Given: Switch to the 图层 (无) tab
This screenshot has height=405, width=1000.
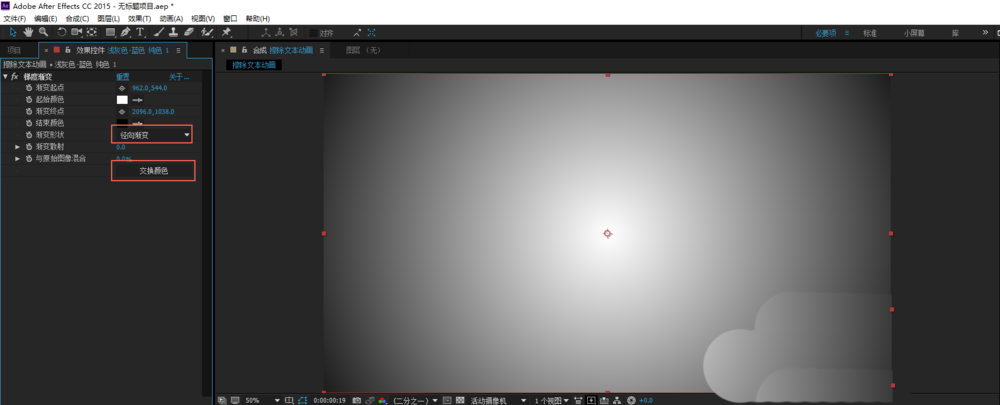Looking at the screenshot, I should pos(362,50).
